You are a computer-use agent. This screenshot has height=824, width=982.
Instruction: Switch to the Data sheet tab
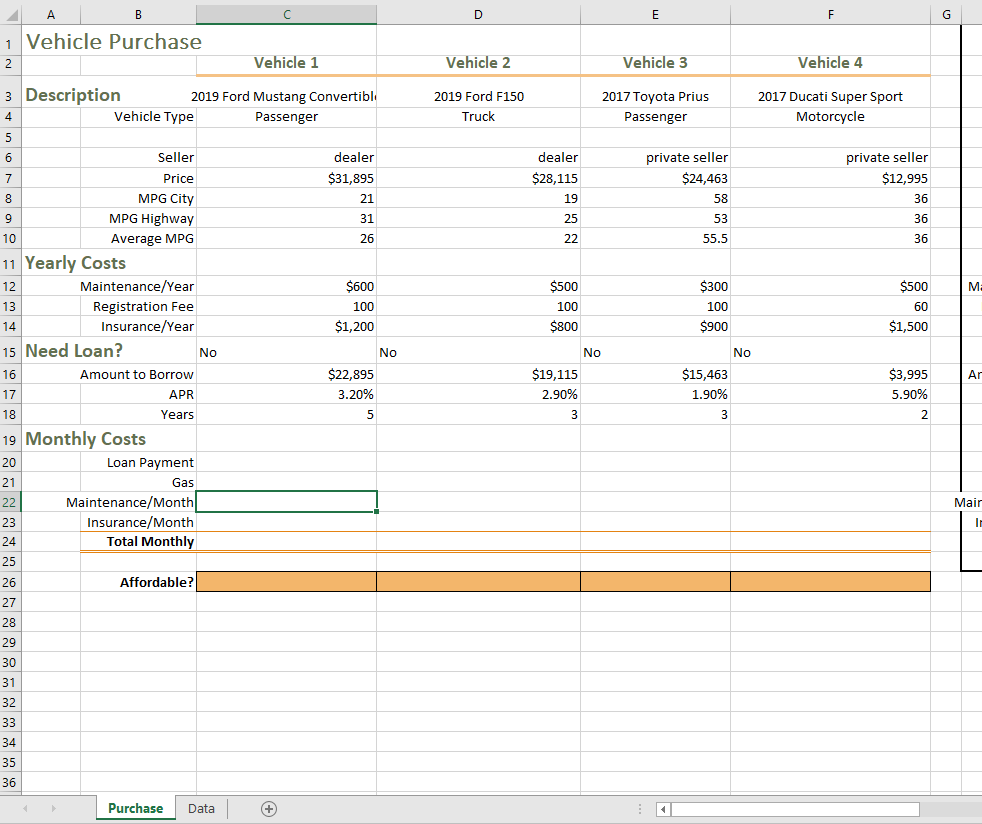[200, 808]
